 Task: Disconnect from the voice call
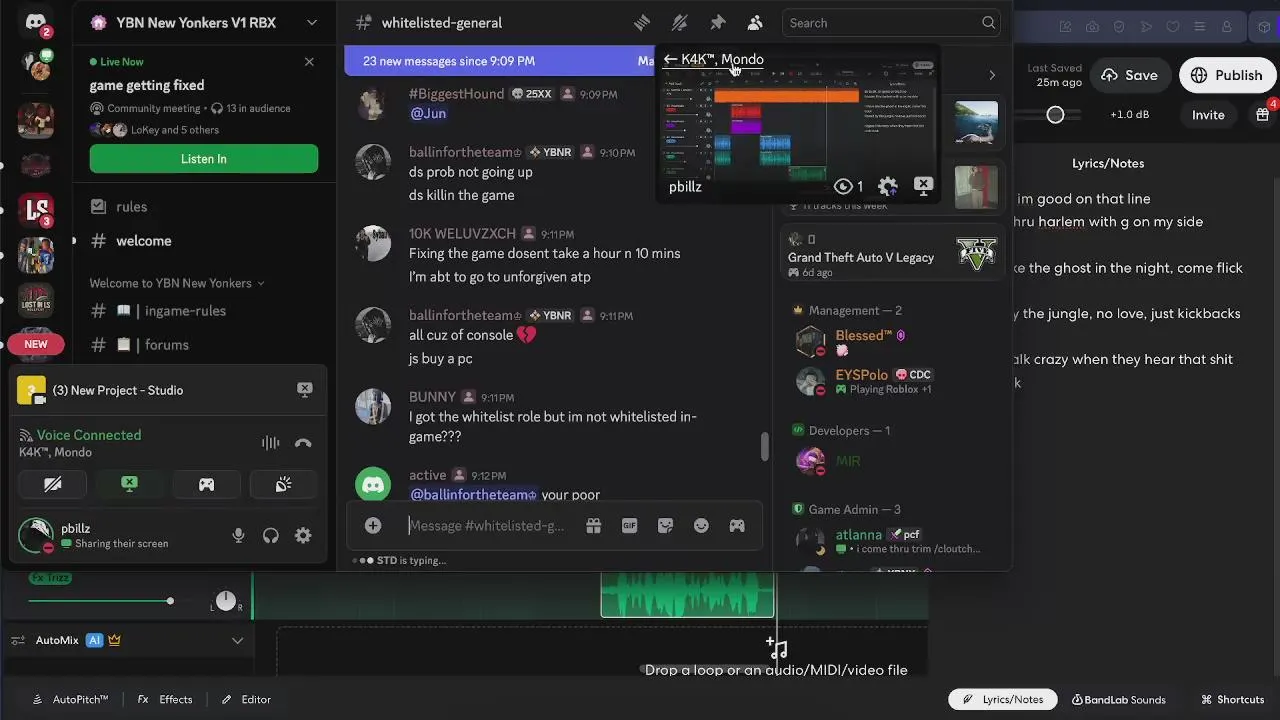tap(304, 443)
